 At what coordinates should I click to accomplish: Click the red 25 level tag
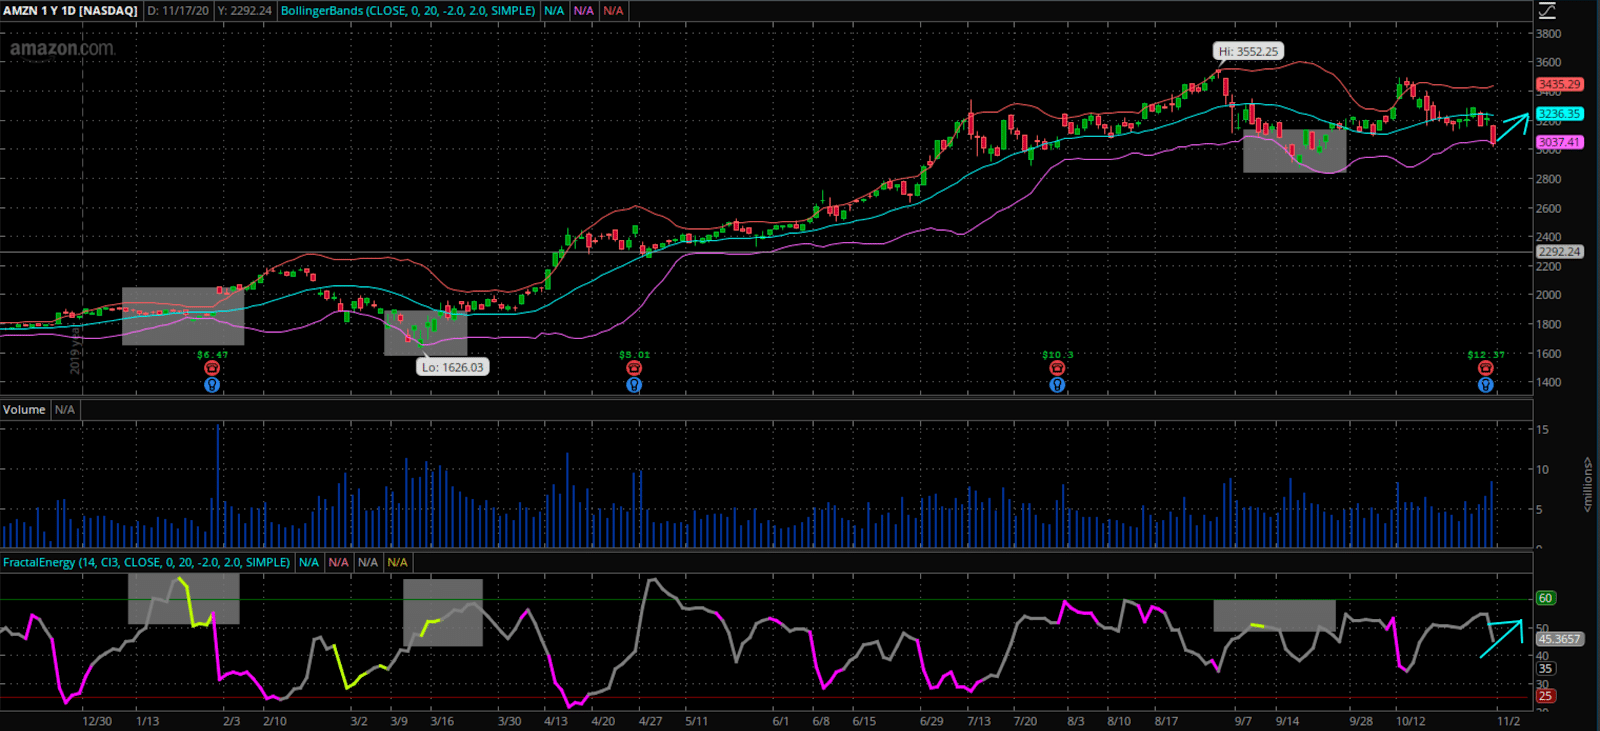tap(1546, 696)
